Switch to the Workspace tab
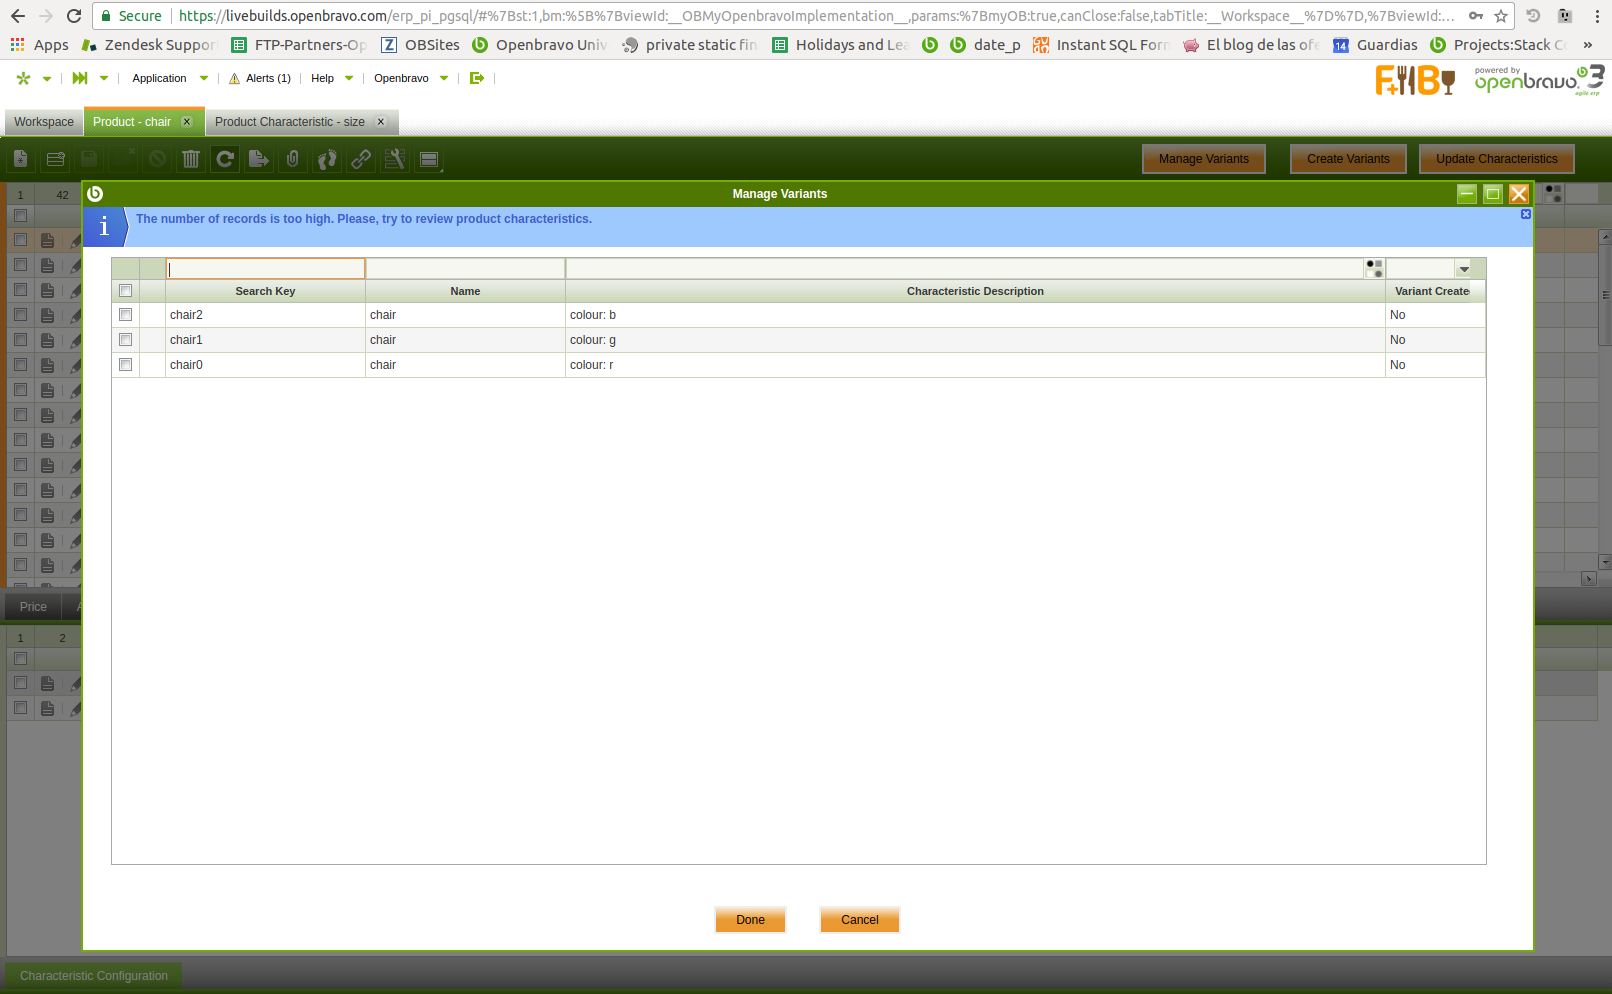The height and width of the screenshot is (994, 1612). pos(44,122)
